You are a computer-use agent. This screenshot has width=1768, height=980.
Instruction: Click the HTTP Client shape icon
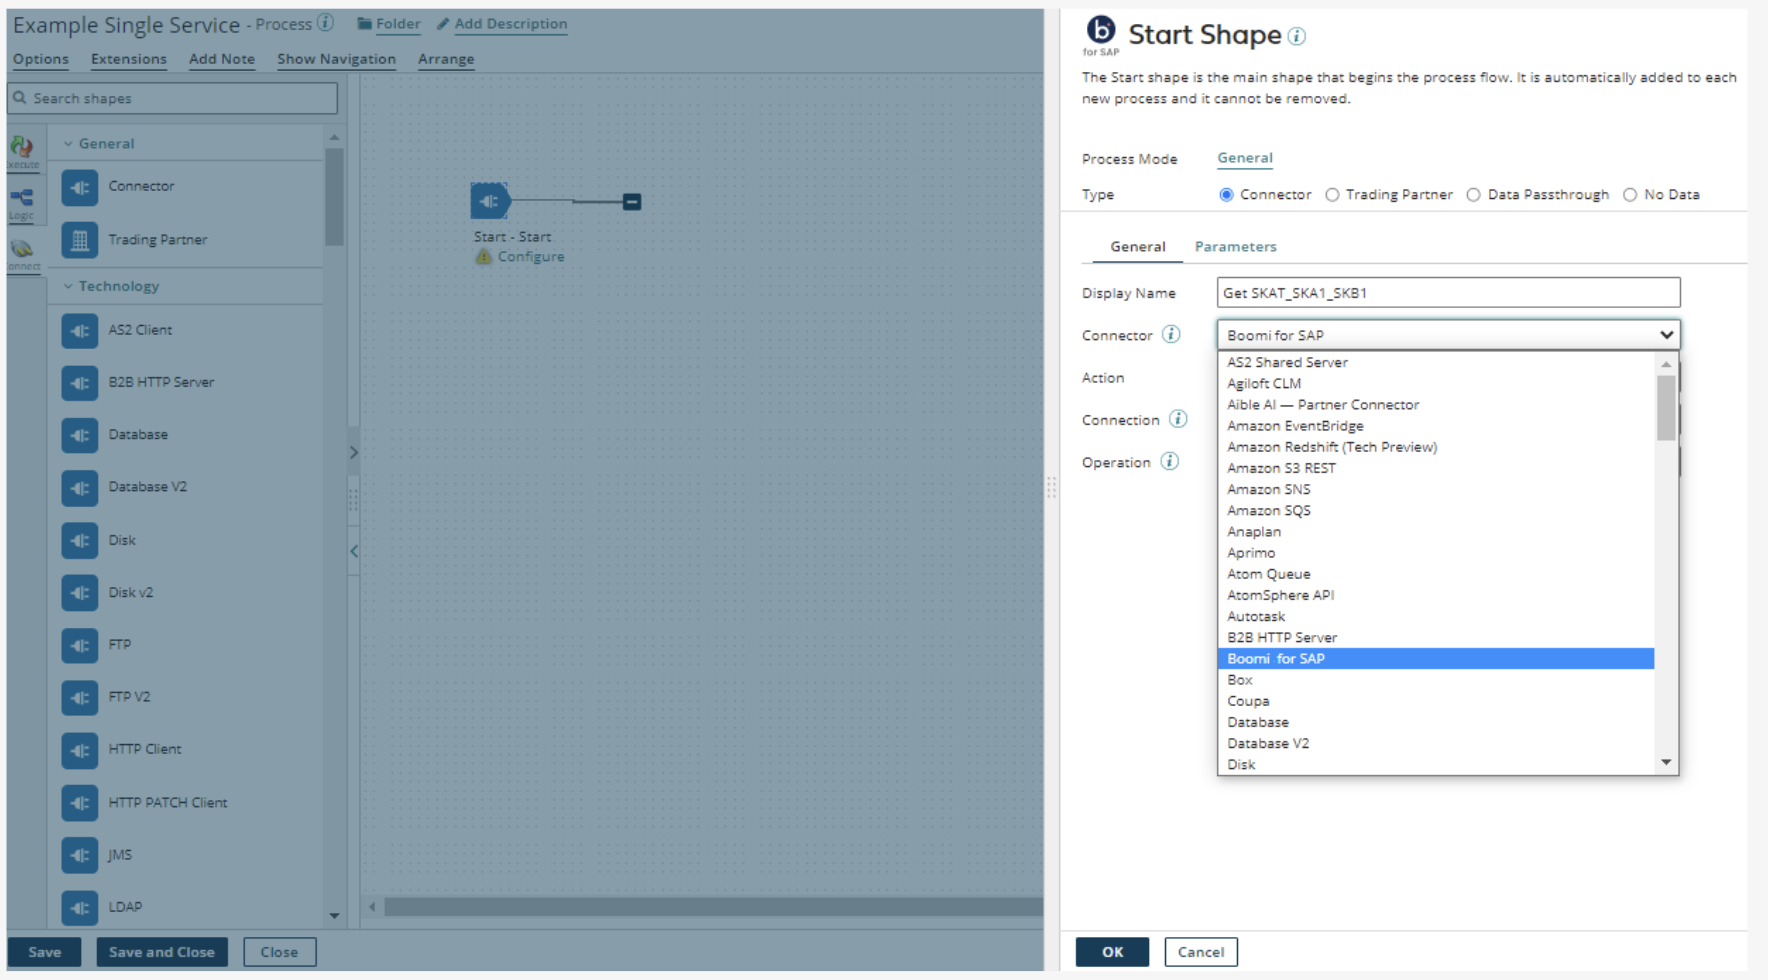coord(79,750)
